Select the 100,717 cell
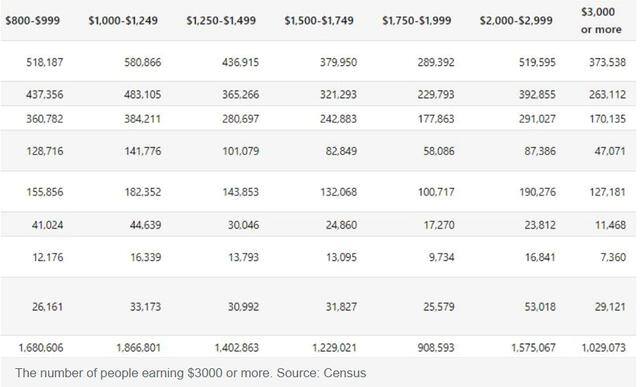 point(436,192)
